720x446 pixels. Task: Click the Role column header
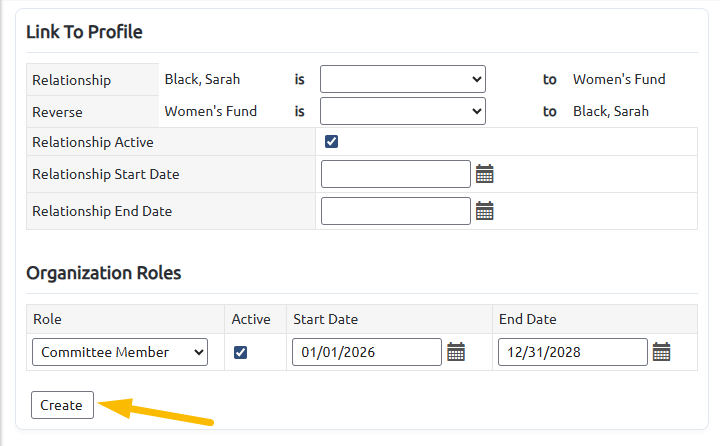pos(47,319)
